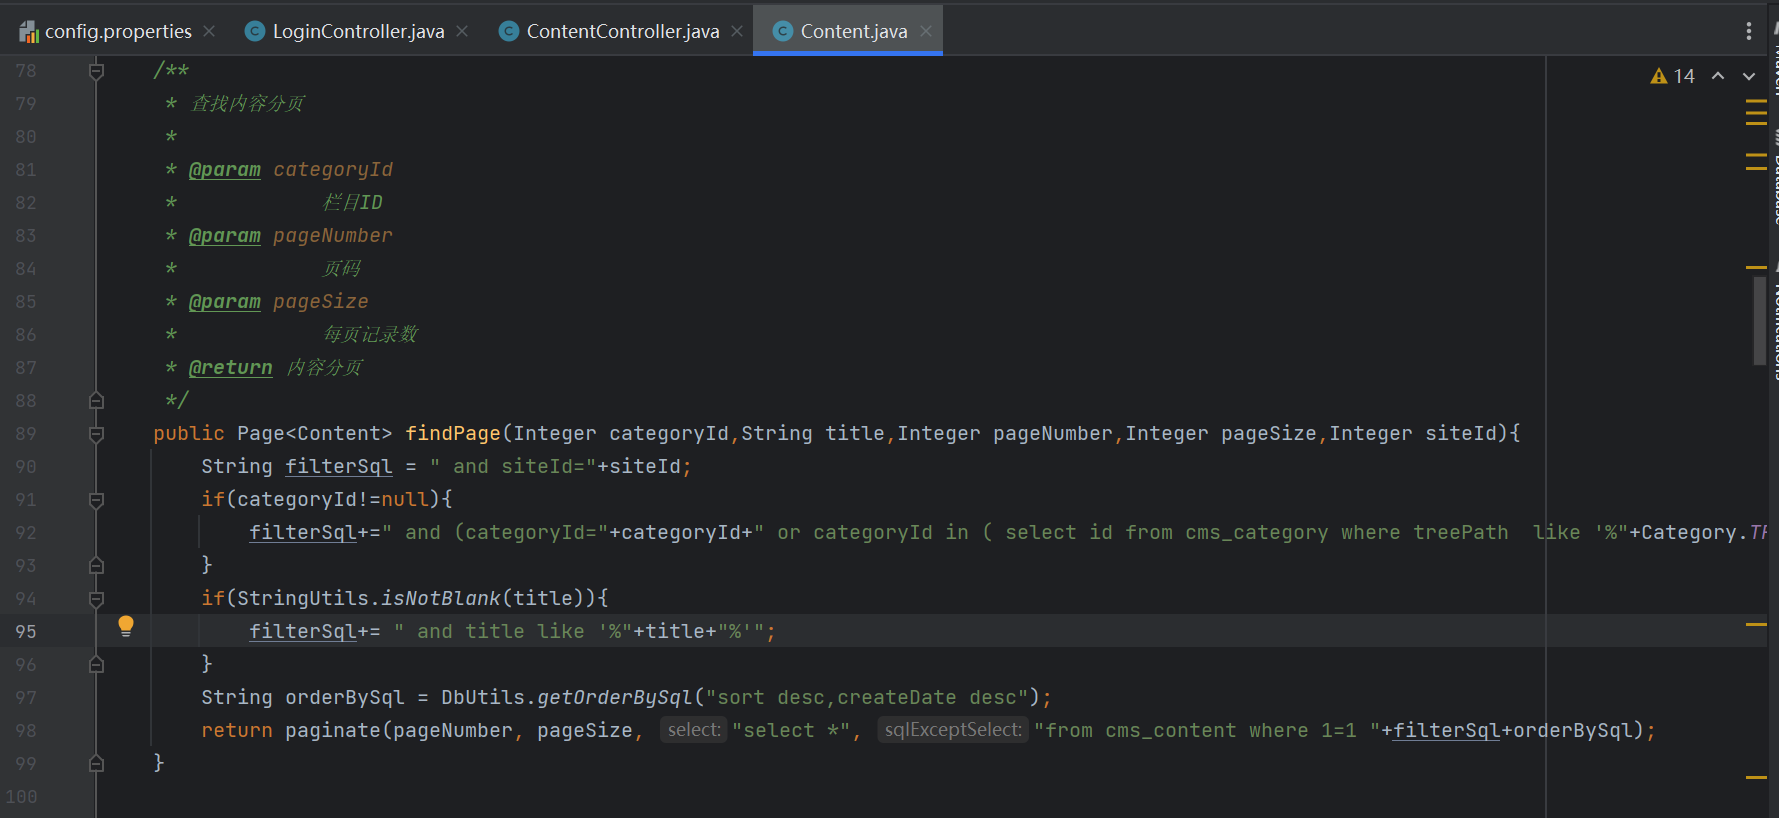The width and height of the screenshot is (1779, 818).
Task: Click the orderBySql variable on line 97
Action: [345, 697]
